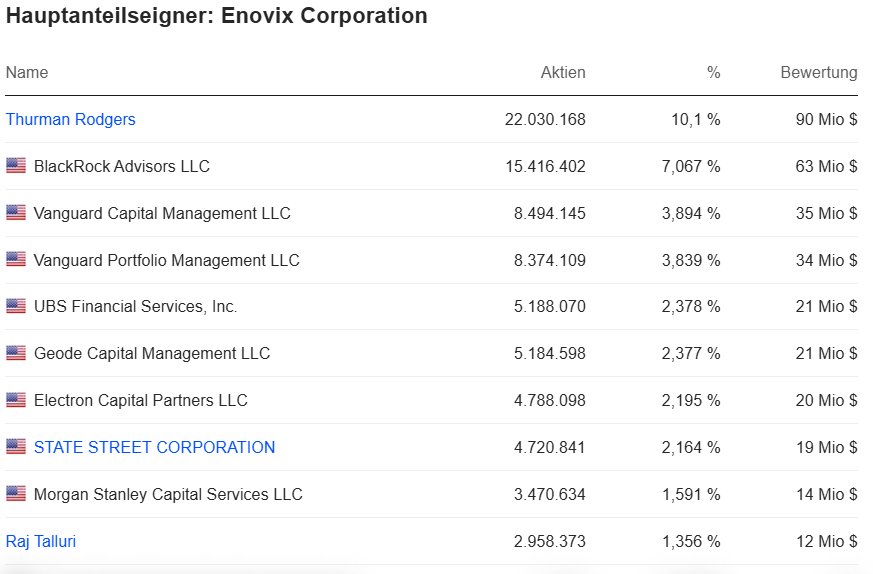
Task: Click share count 2.958.373
Action: point(550,541)
